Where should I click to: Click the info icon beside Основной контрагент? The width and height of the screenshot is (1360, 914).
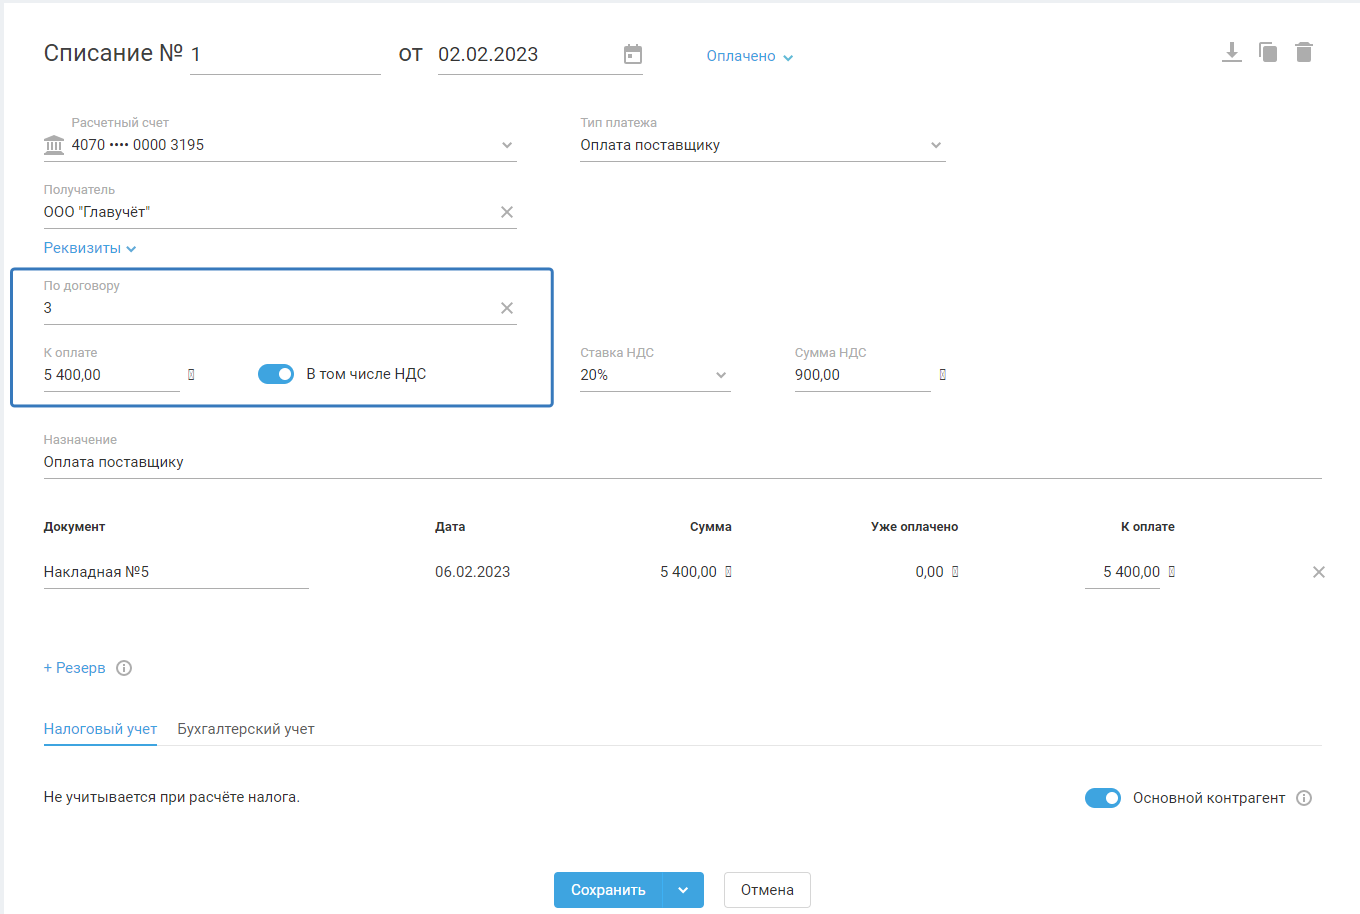pyautogui.click(x=1304, y=798)
